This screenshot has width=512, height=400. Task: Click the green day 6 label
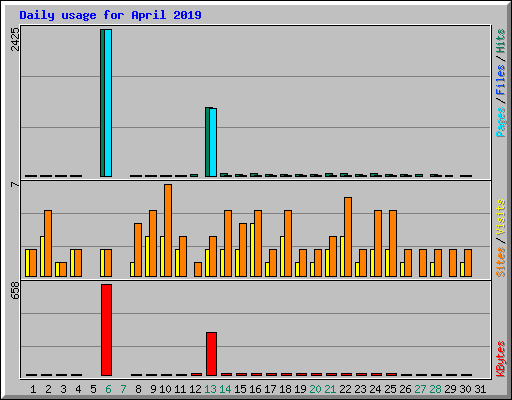[x=108, y=389]
